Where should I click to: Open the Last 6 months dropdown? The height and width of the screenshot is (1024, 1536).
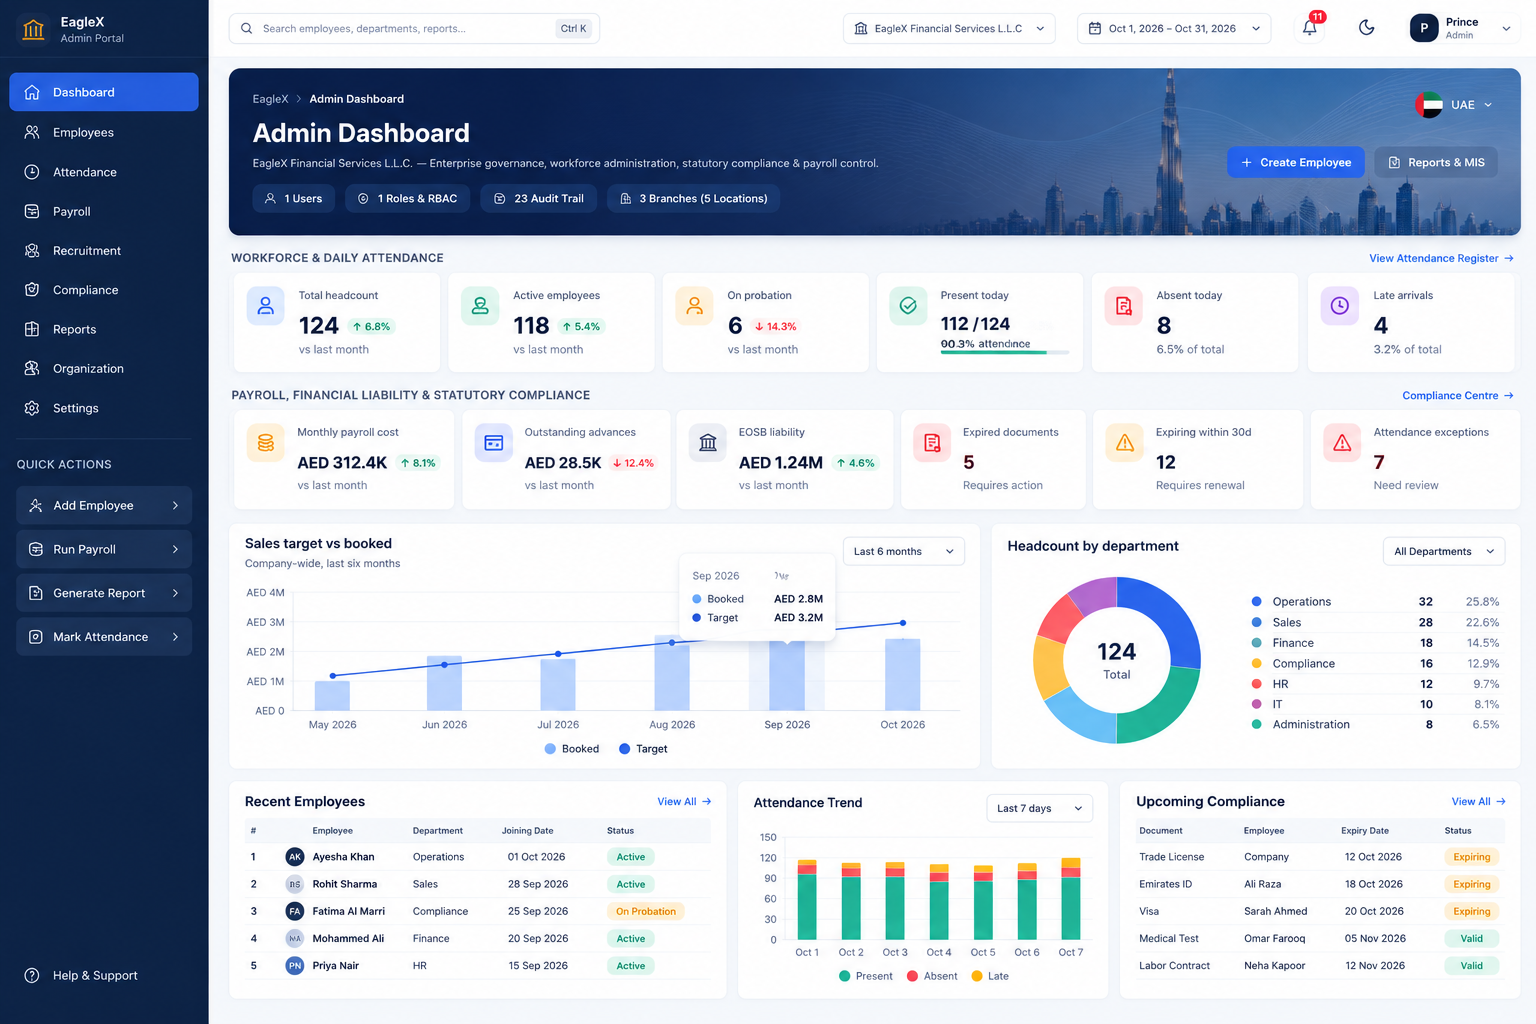click(x=904, y=551)
